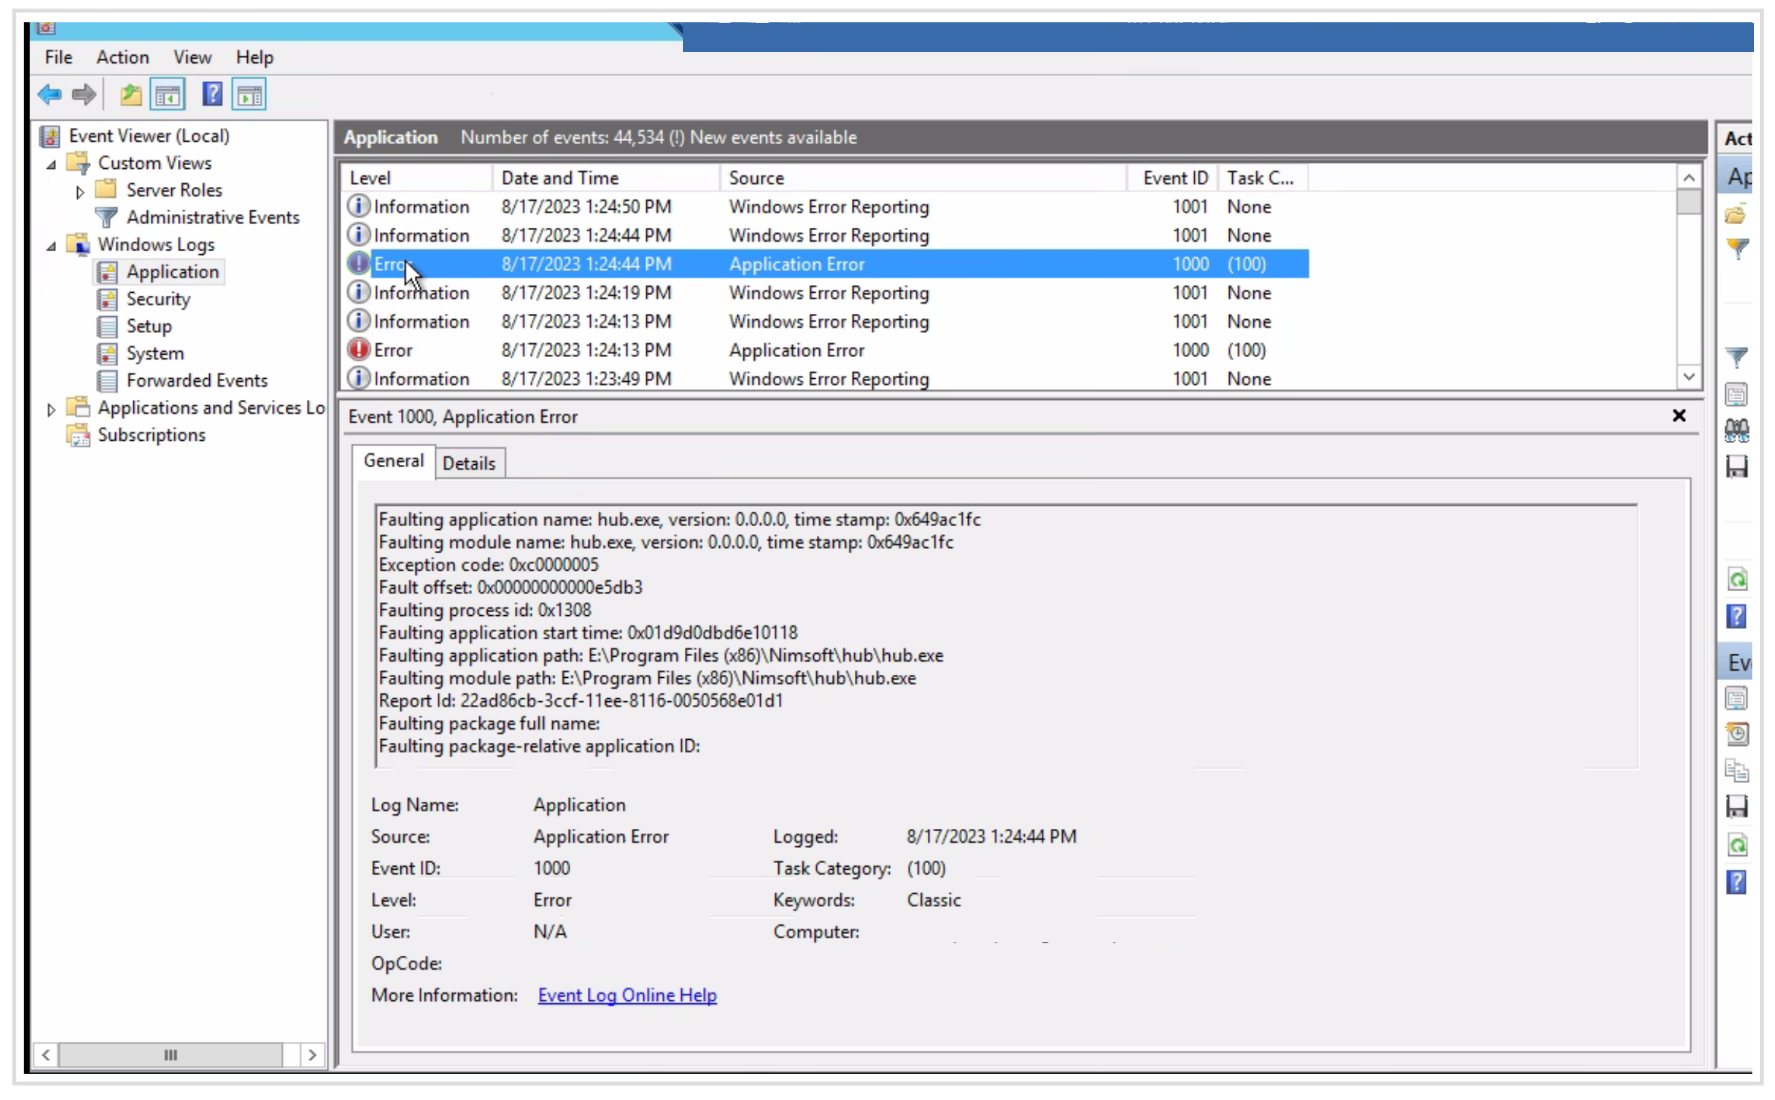Viewport: 1775px width, 1100px height.
Task: Close the event preview pane
Action: tap(1679, 416)
